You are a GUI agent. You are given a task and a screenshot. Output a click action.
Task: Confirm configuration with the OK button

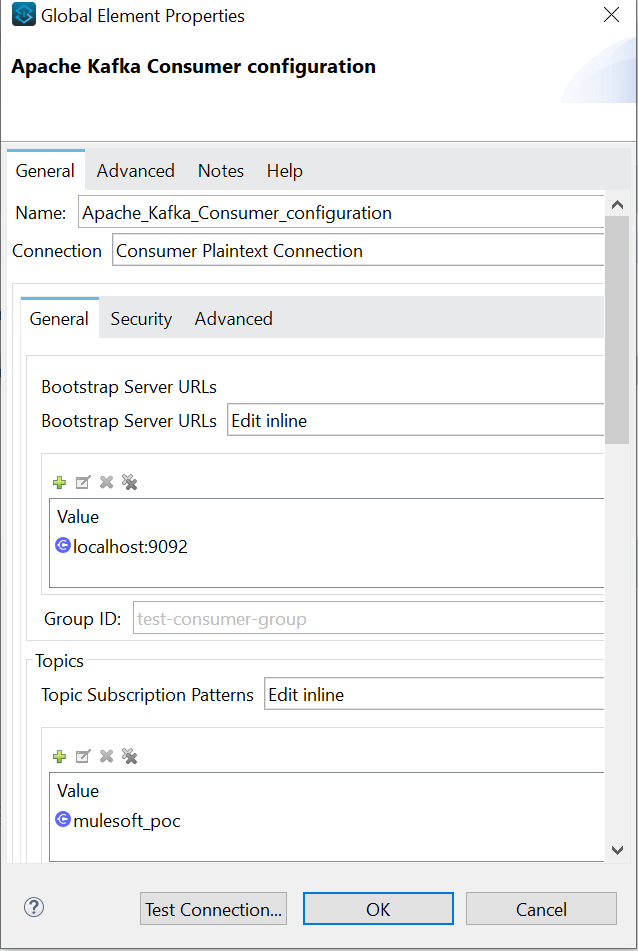378,908
